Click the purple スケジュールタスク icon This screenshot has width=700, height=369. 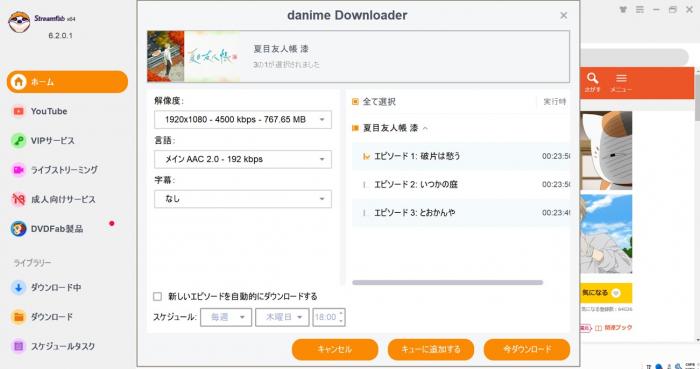tap(18, 346)
